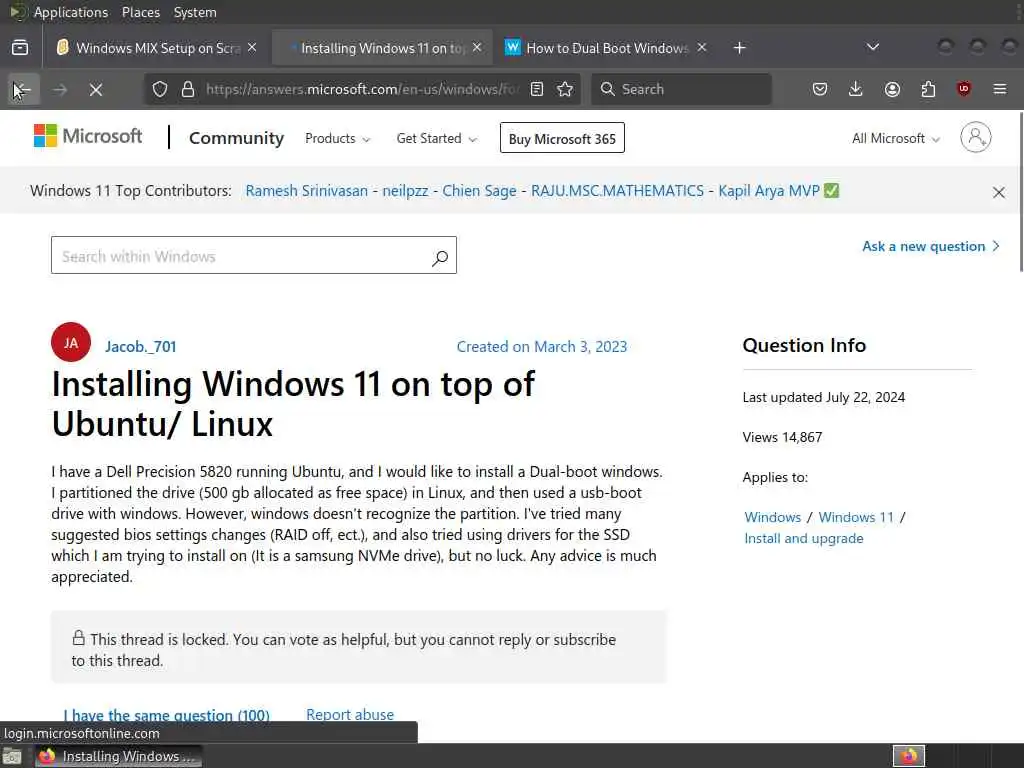Open the Pocket save icon

(820, 89)
